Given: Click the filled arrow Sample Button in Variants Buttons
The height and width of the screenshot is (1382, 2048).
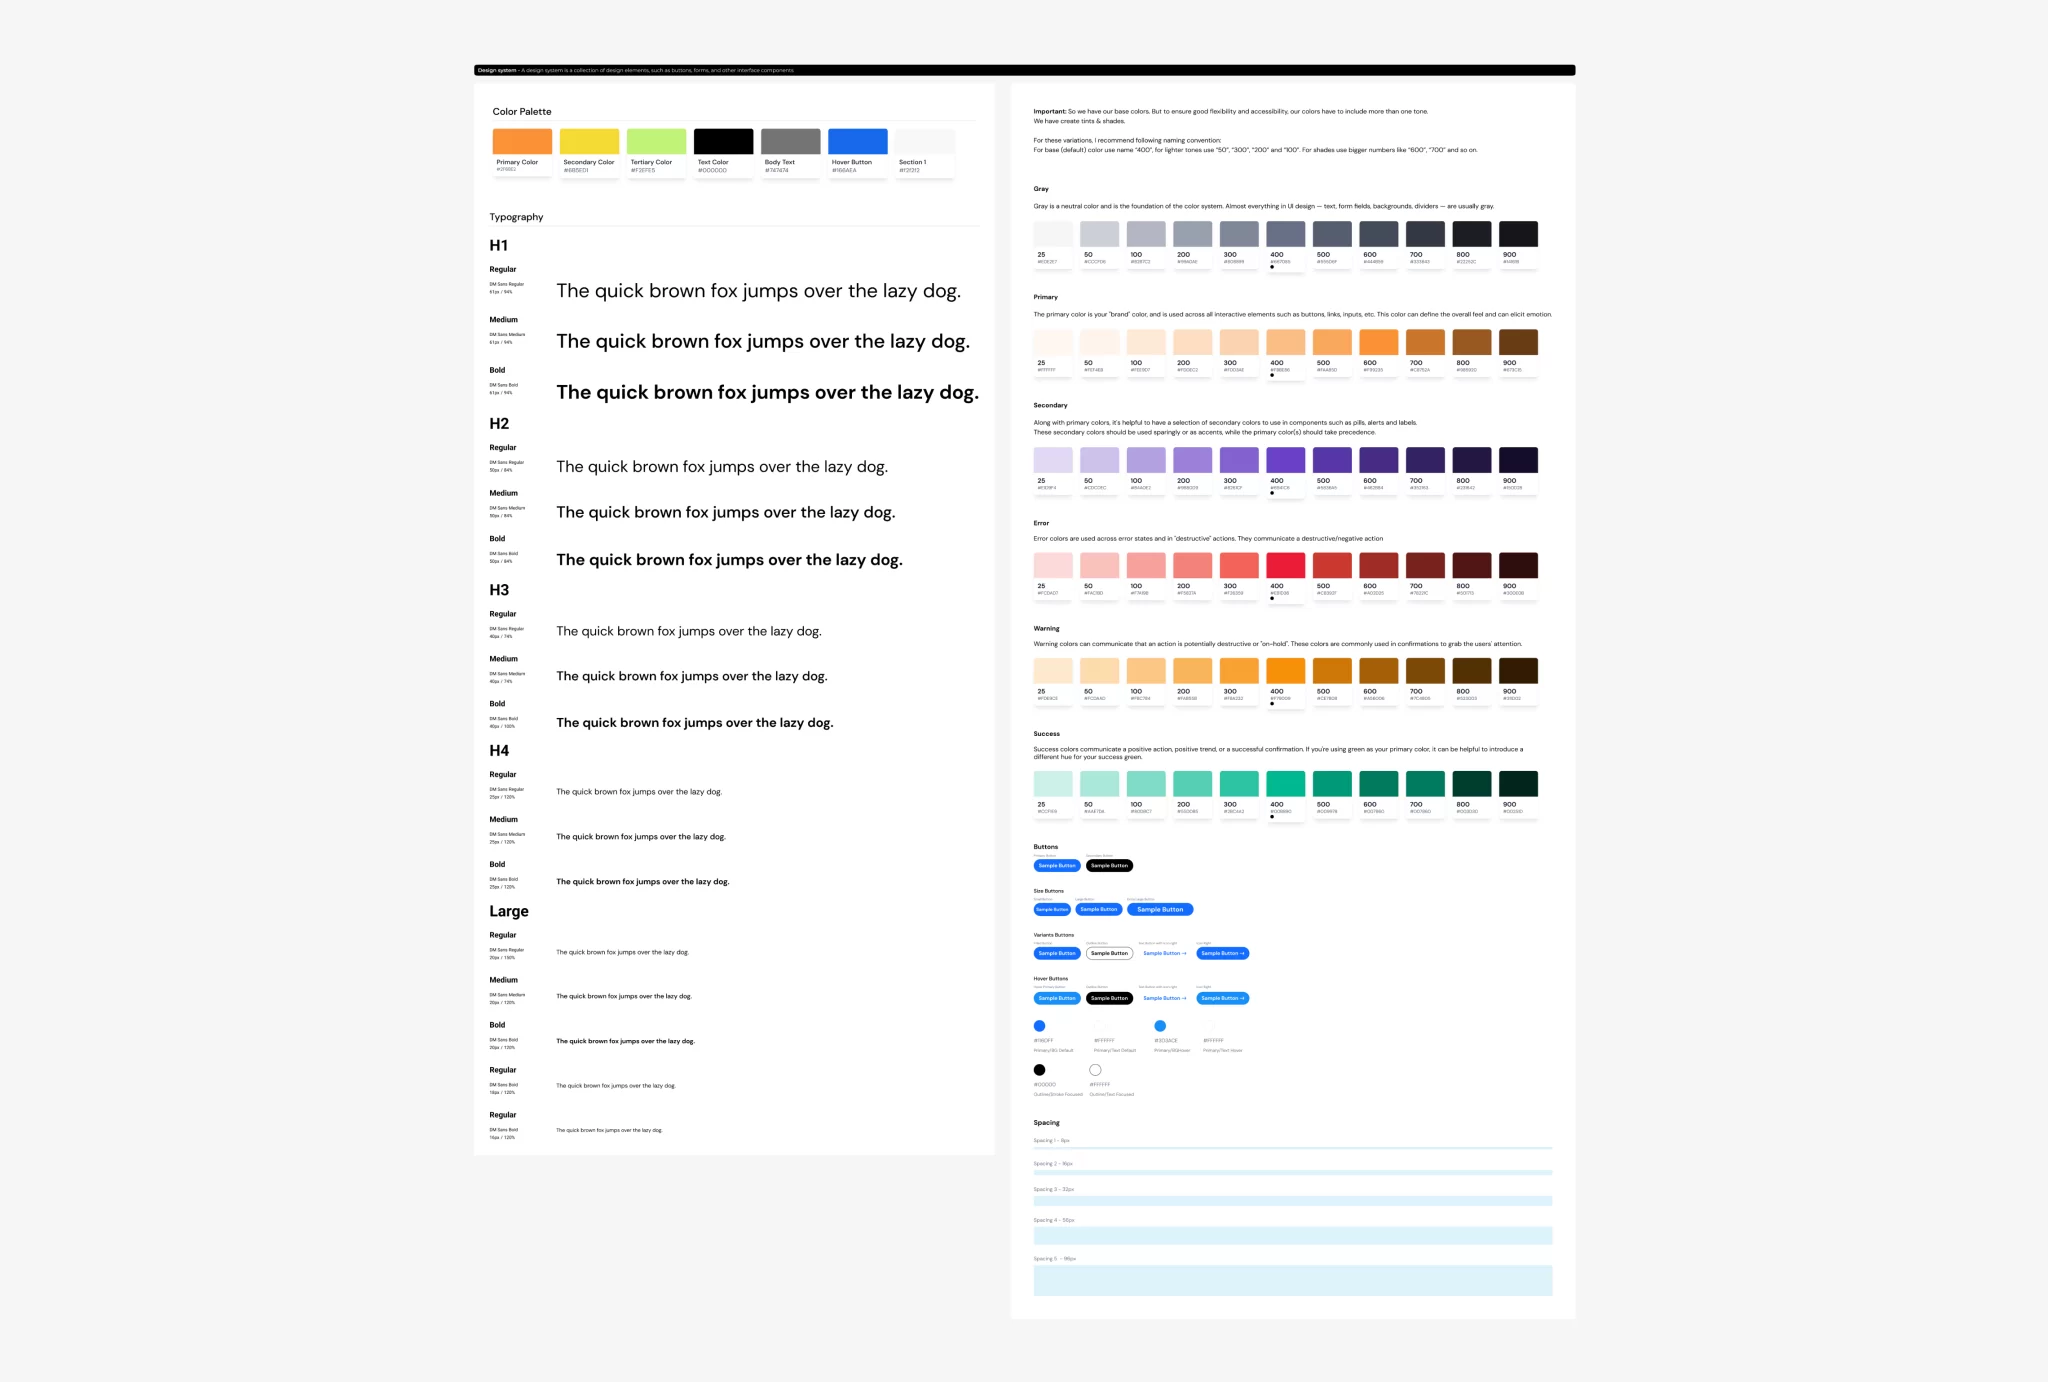Looking at the screenshot, I should [x=1223, y=954].
